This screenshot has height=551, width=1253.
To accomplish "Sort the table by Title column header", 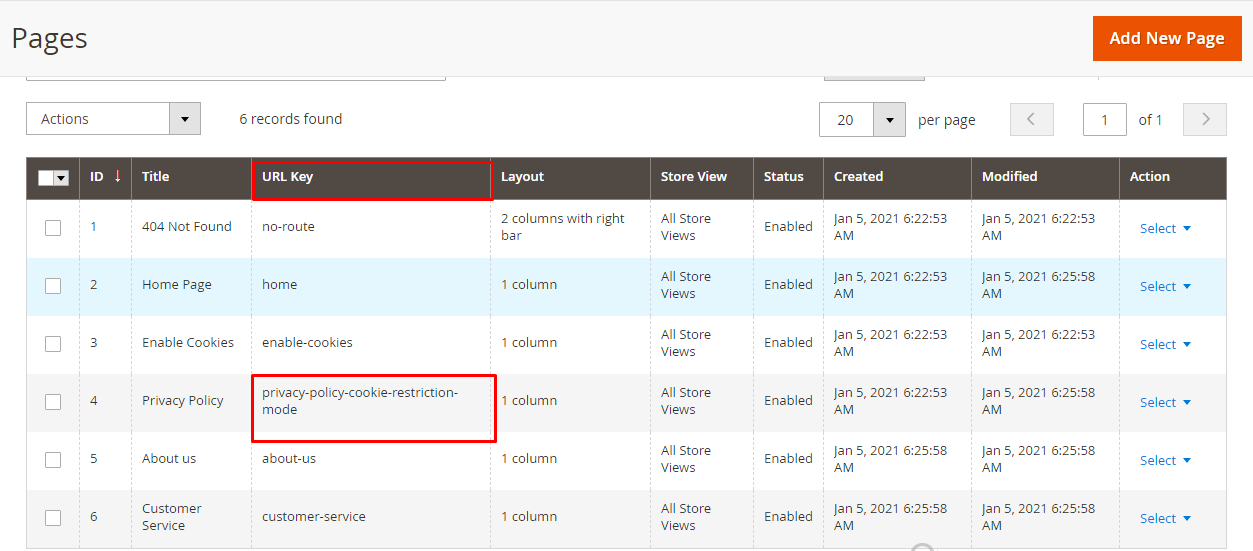I will pos(155,177).
